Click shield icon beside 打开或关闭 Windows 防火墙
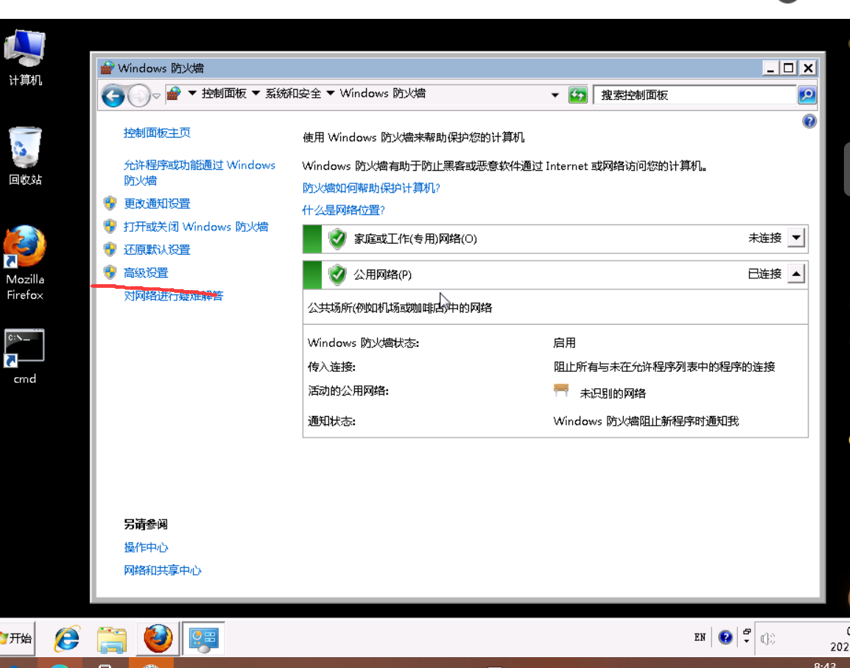865x668 pixels. 110,227
